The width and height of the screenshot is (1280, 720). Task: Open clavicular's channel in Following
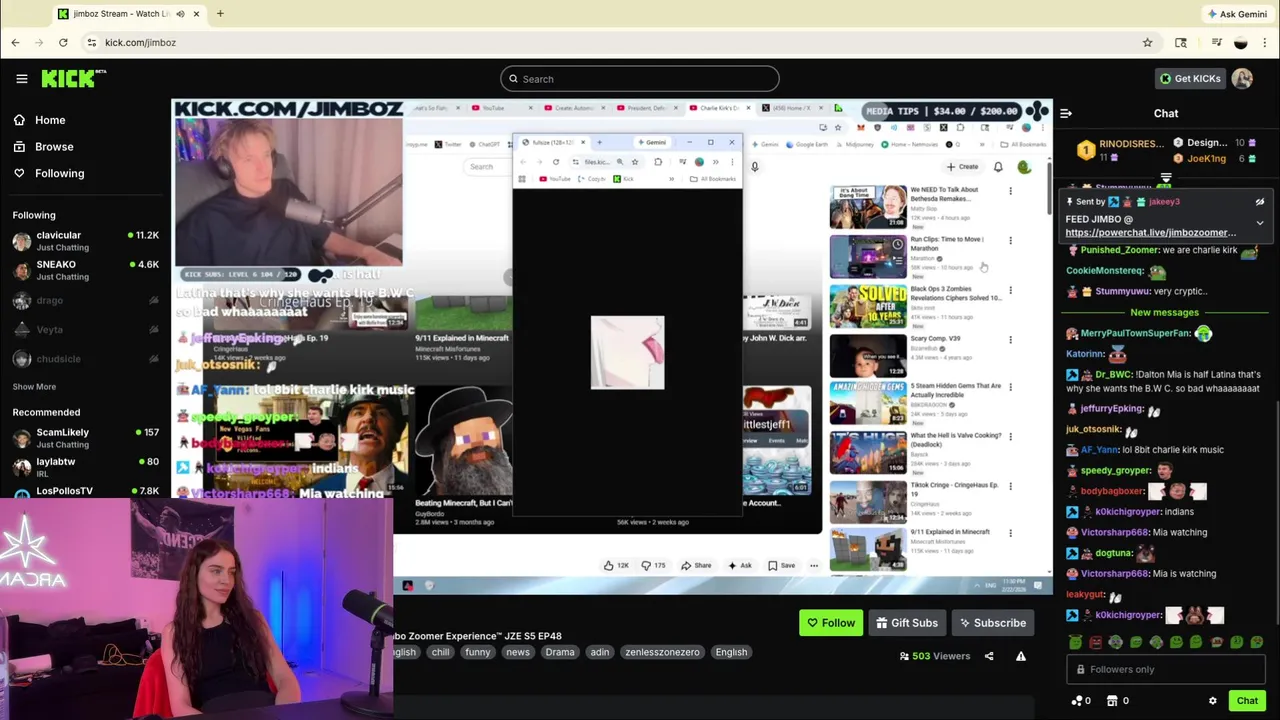85,241
